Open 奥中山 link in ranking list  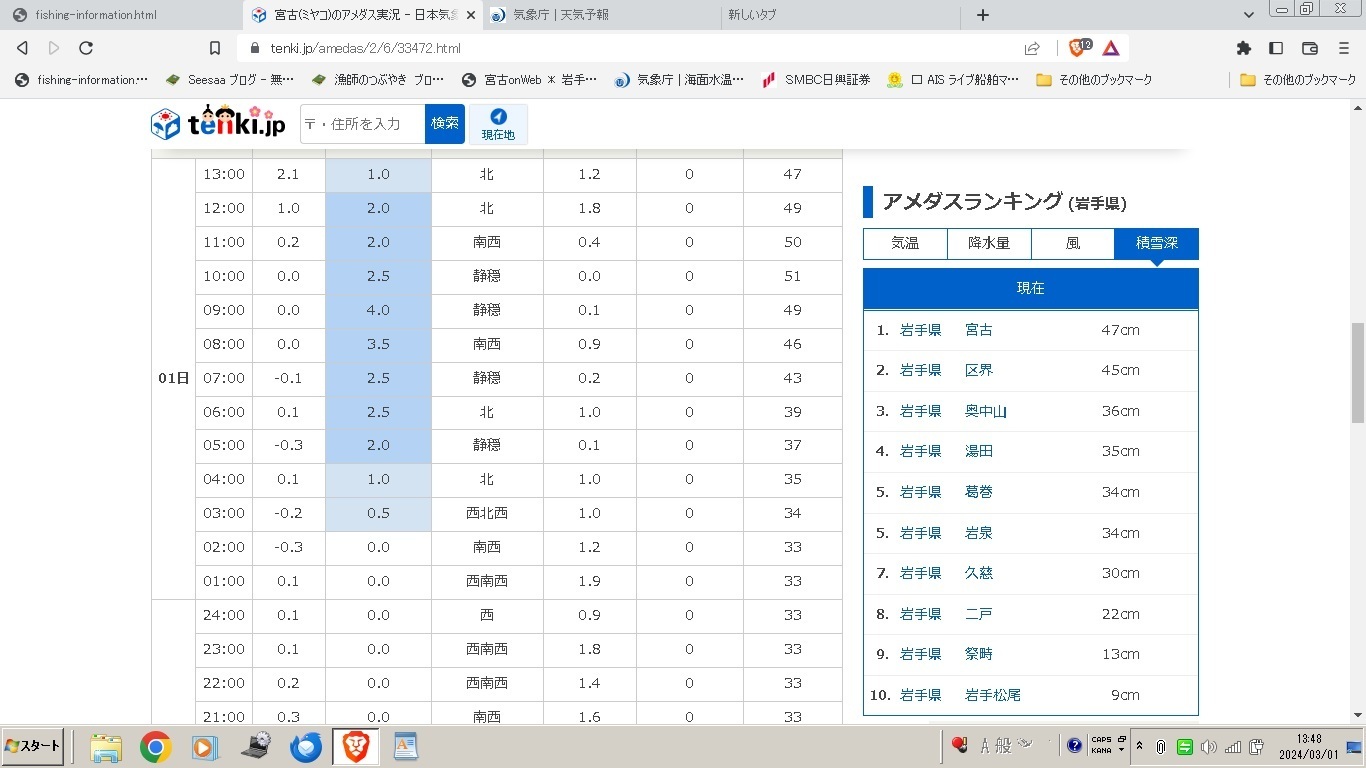point(986,411)
